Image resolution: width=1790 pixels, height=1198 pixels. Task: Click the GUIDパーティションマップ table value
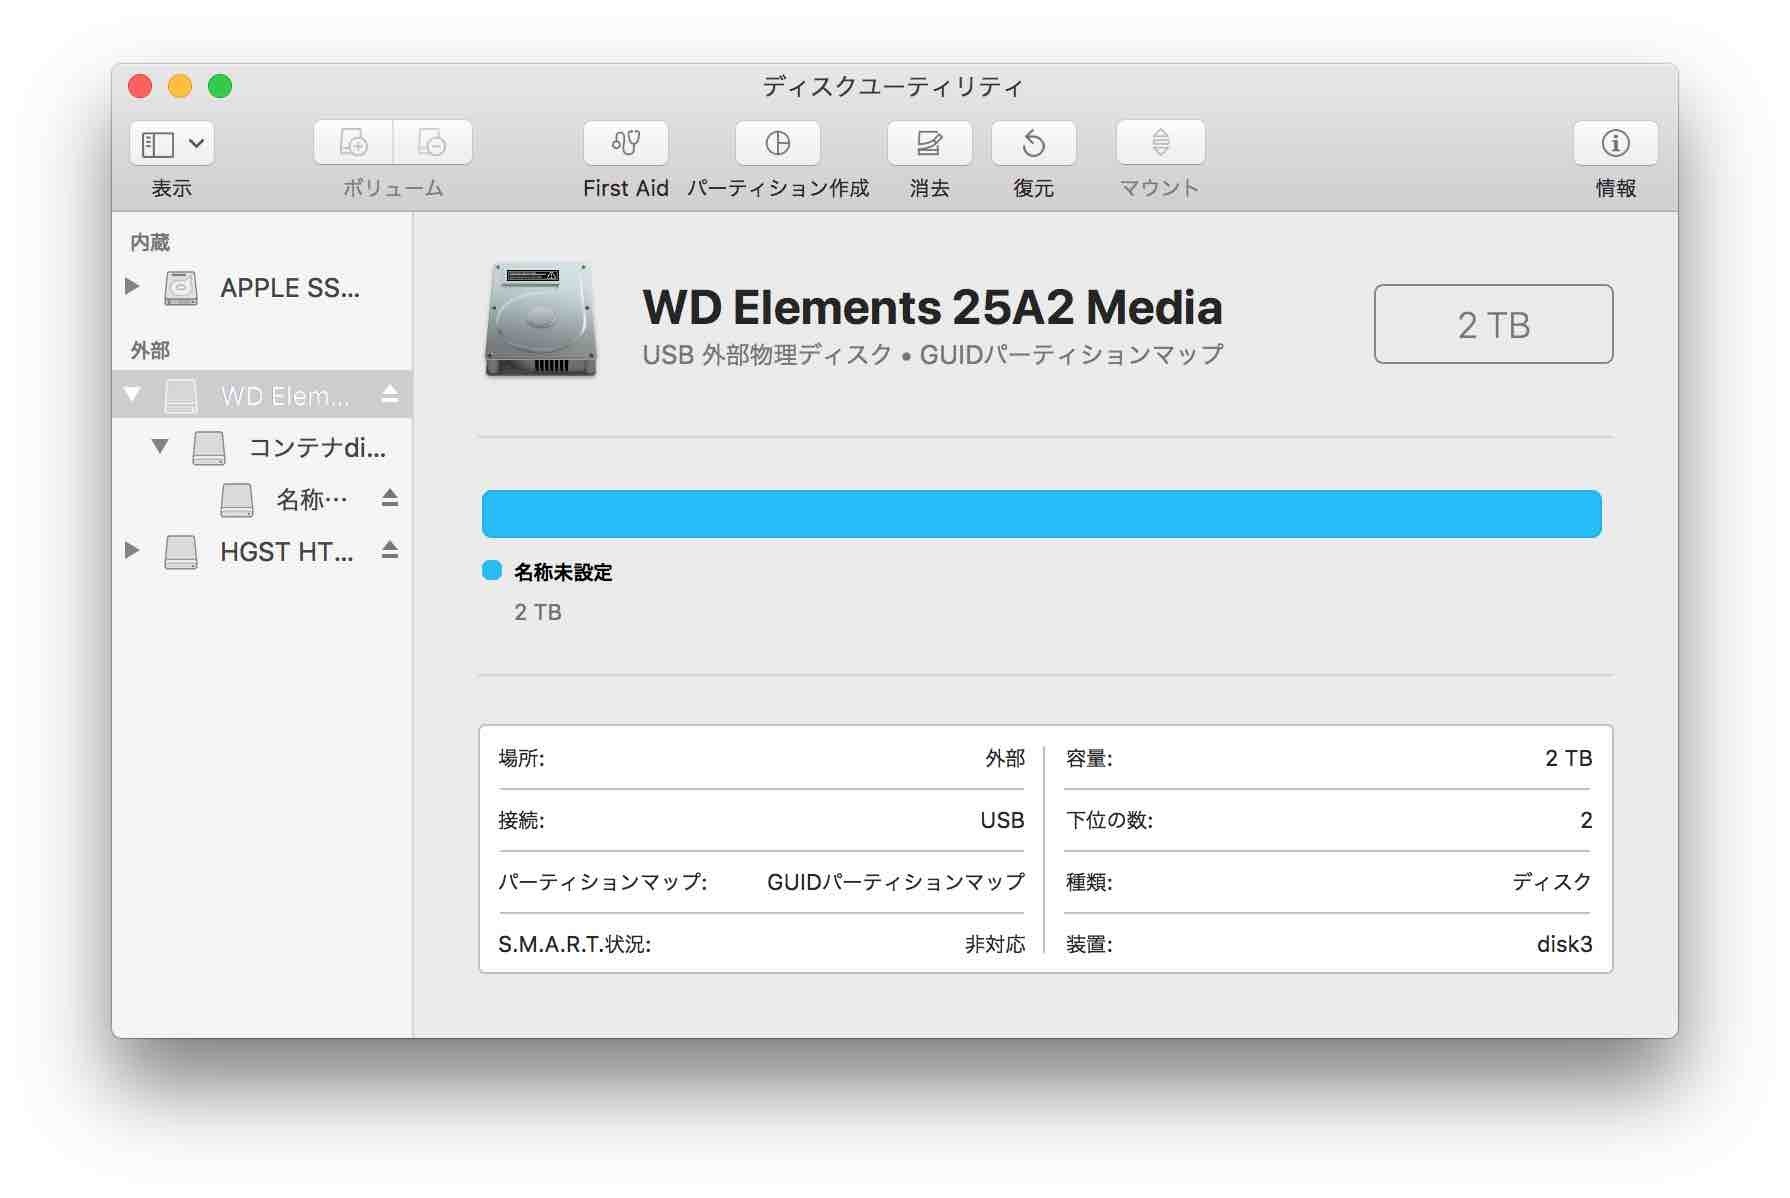point(896,882)
